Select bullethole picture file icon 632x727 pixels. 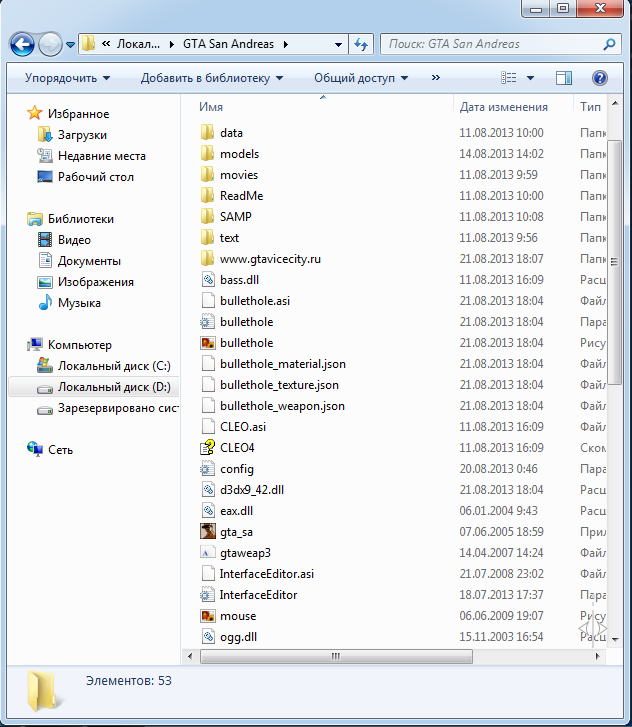point(208,343)
